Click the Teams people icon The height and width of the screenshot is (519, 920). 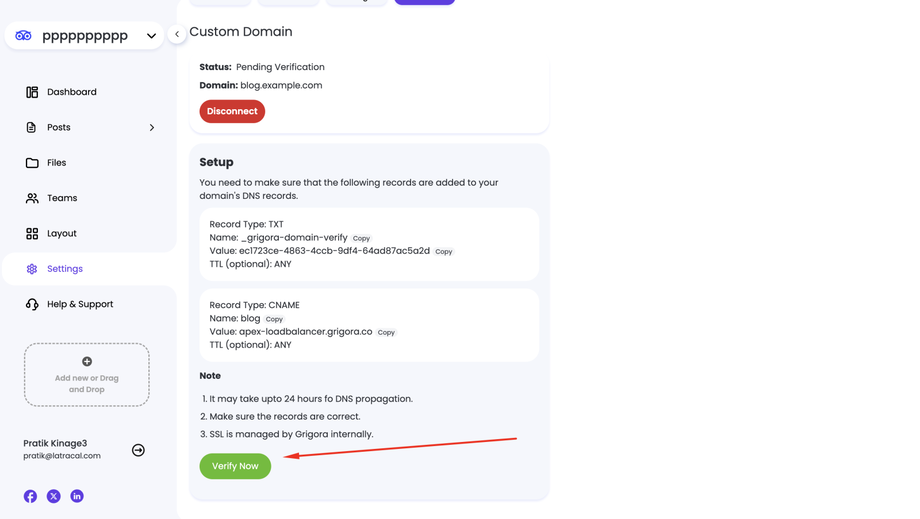(32, 198)
